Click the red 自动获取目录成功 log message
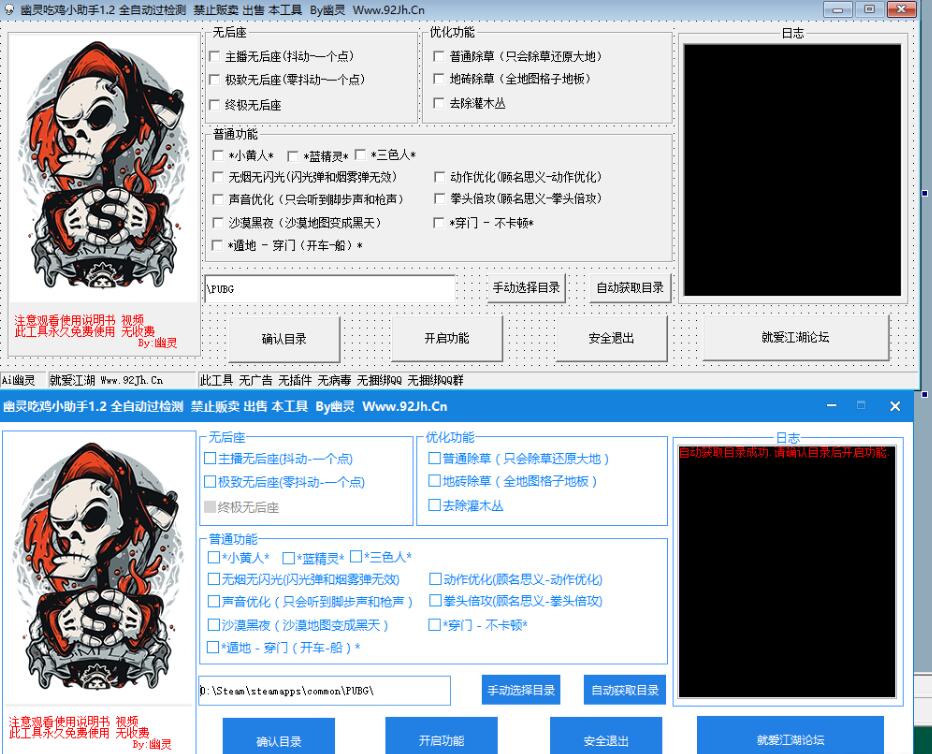The image size is (932, 754). (783, 453)
